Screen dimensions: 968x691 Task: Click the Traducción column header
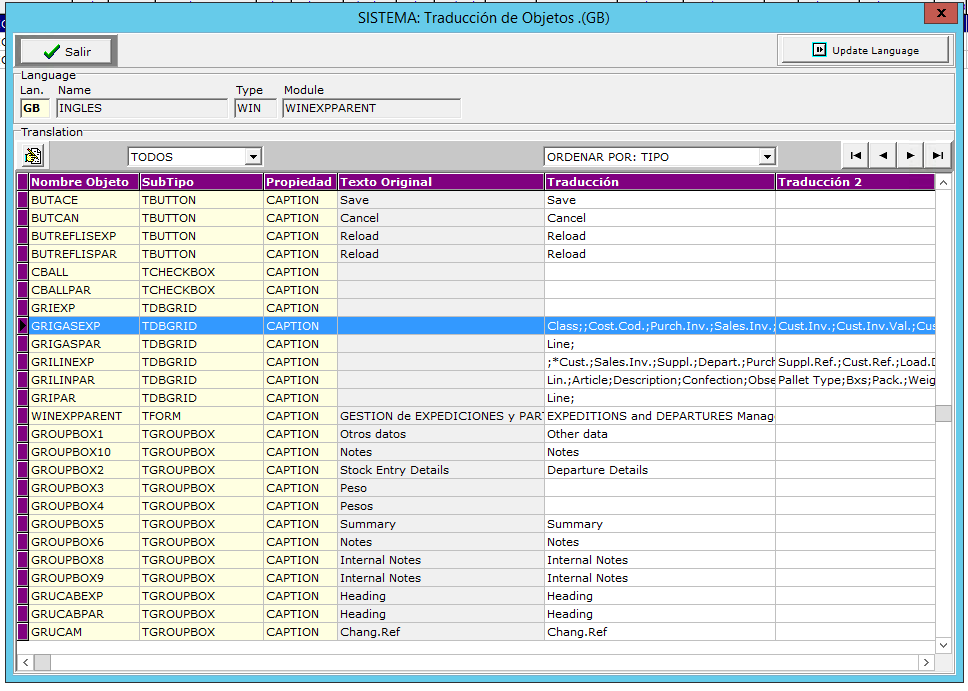pos(660,182)
